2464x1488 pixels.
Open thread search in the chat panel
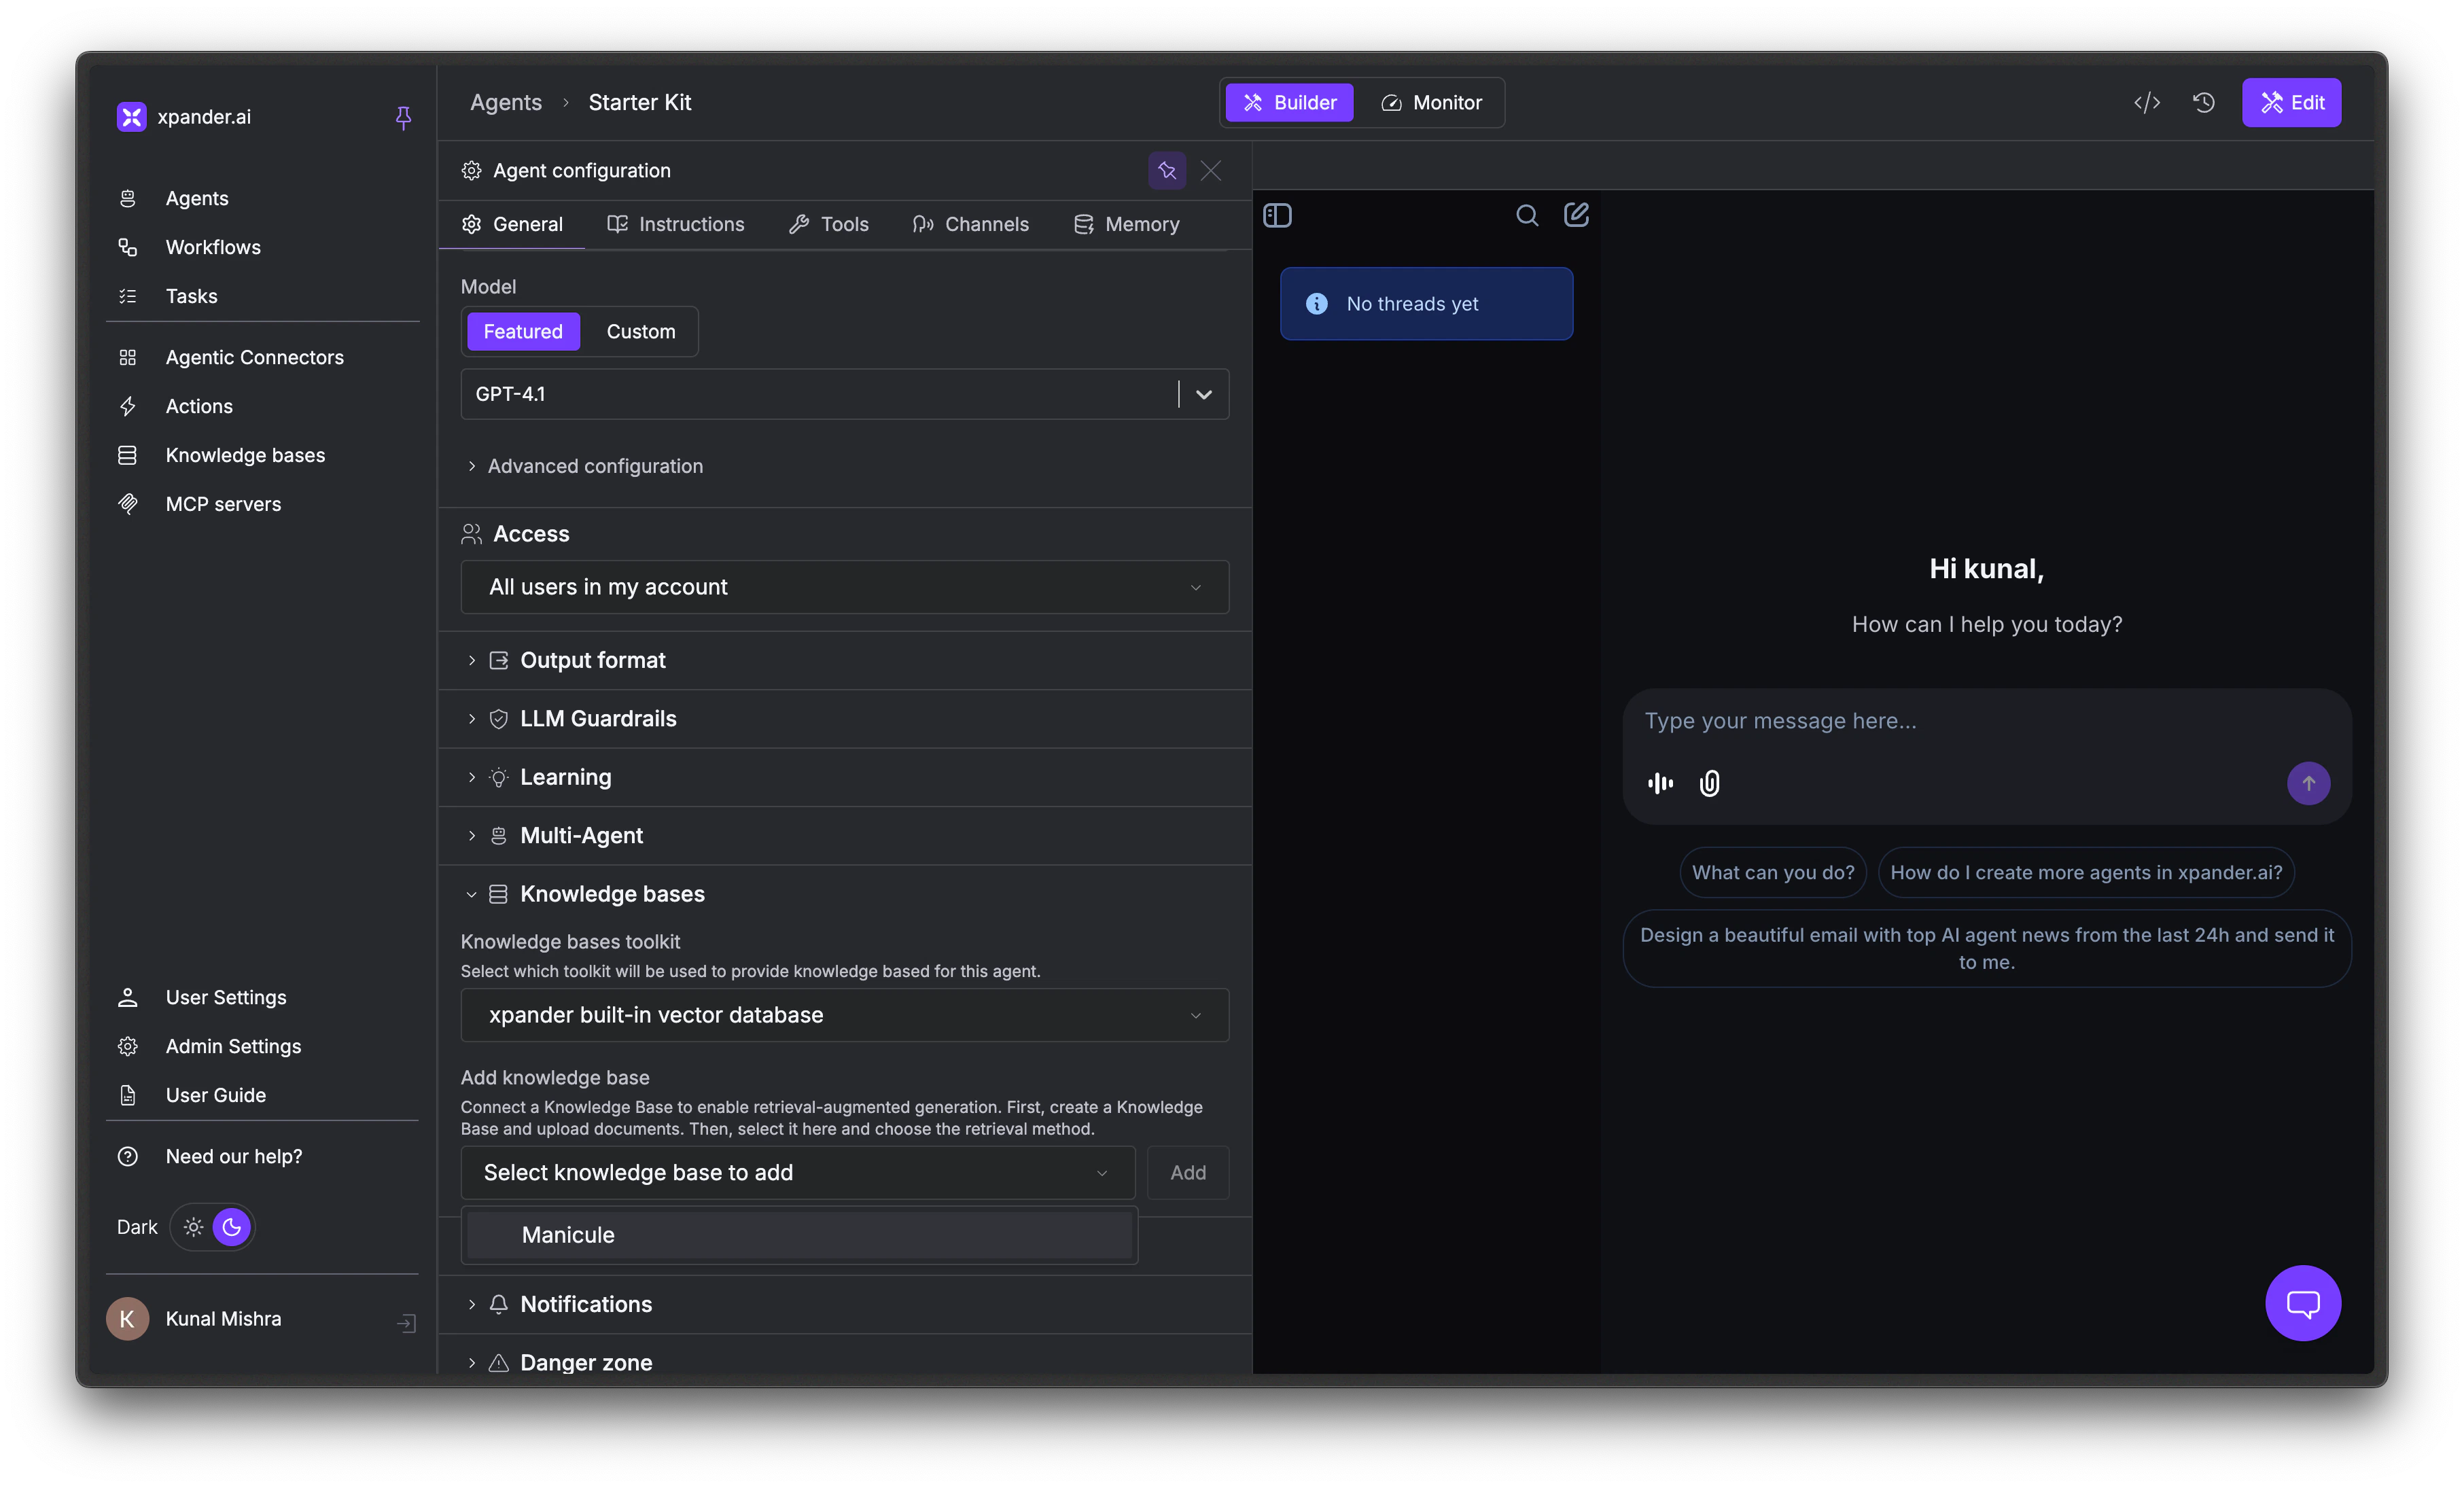click(1527, 215)
